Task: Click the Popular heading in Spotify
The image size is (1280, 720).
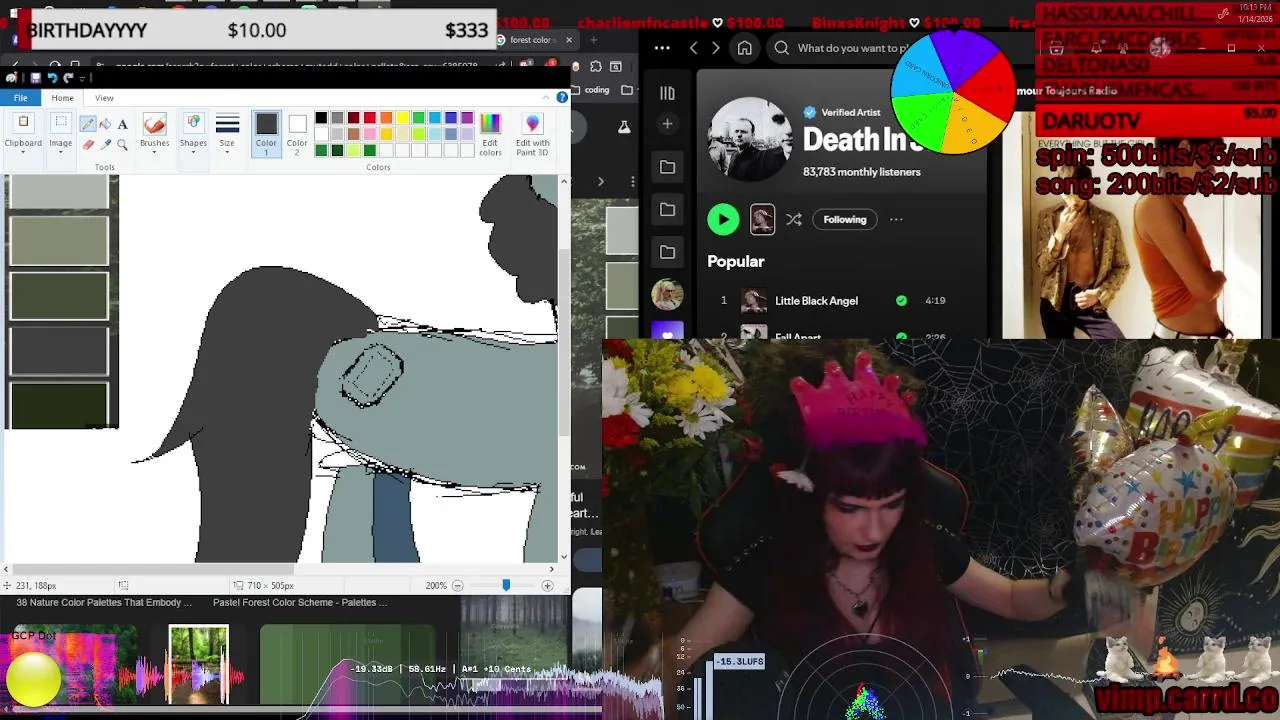Action: pyautogui.click(x=736, y=261)
